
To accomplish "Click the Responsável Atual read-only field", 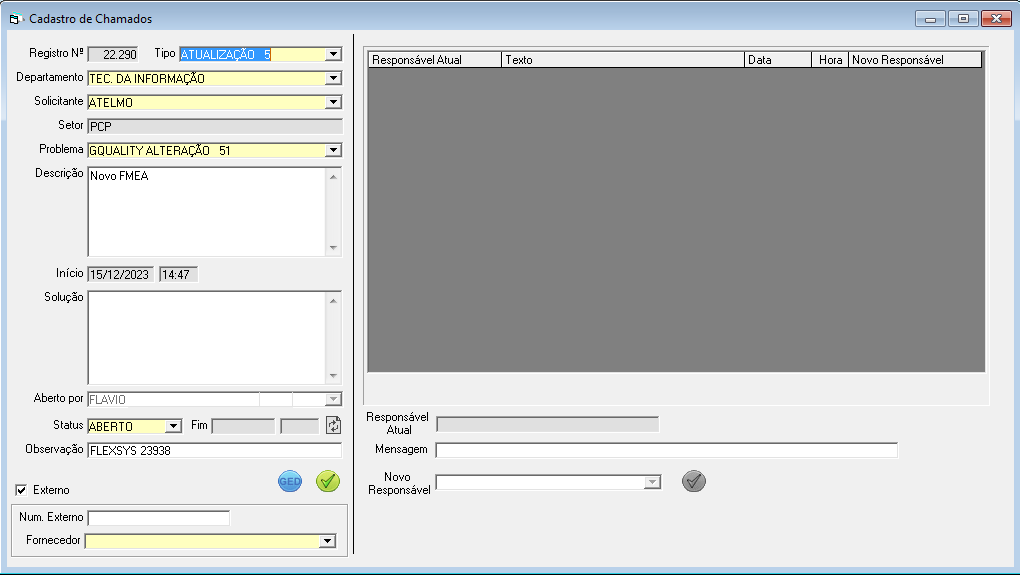I will pos(547,425).
